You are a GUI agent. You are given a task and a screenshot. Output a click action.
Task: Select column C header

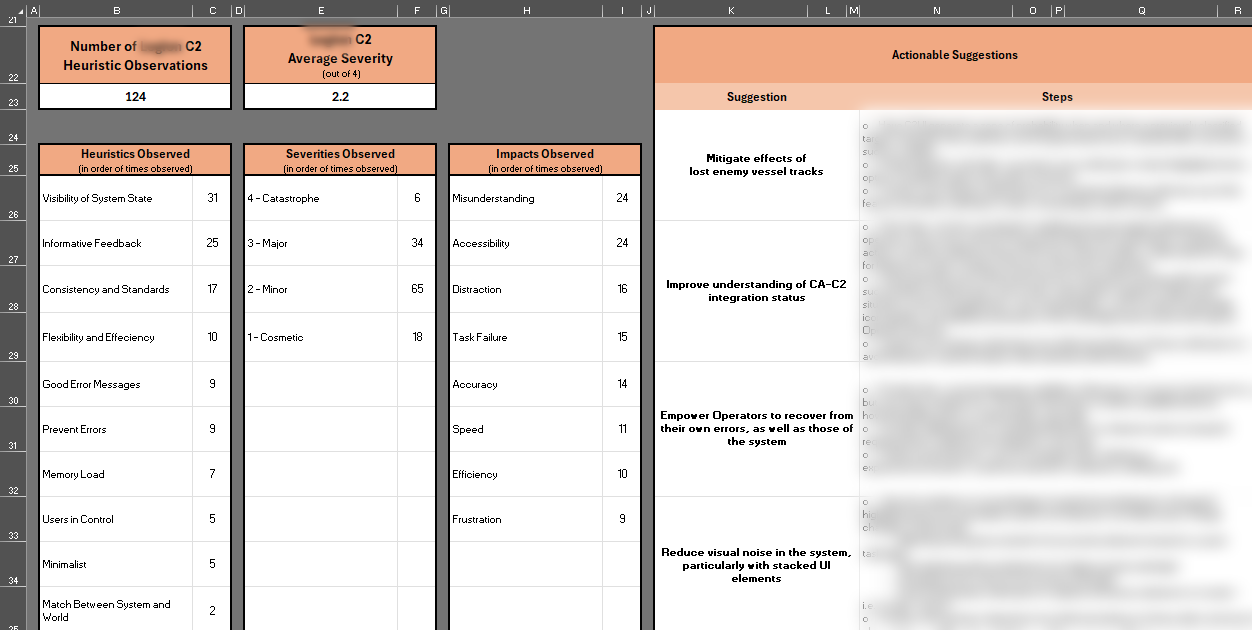click(212, 10)
